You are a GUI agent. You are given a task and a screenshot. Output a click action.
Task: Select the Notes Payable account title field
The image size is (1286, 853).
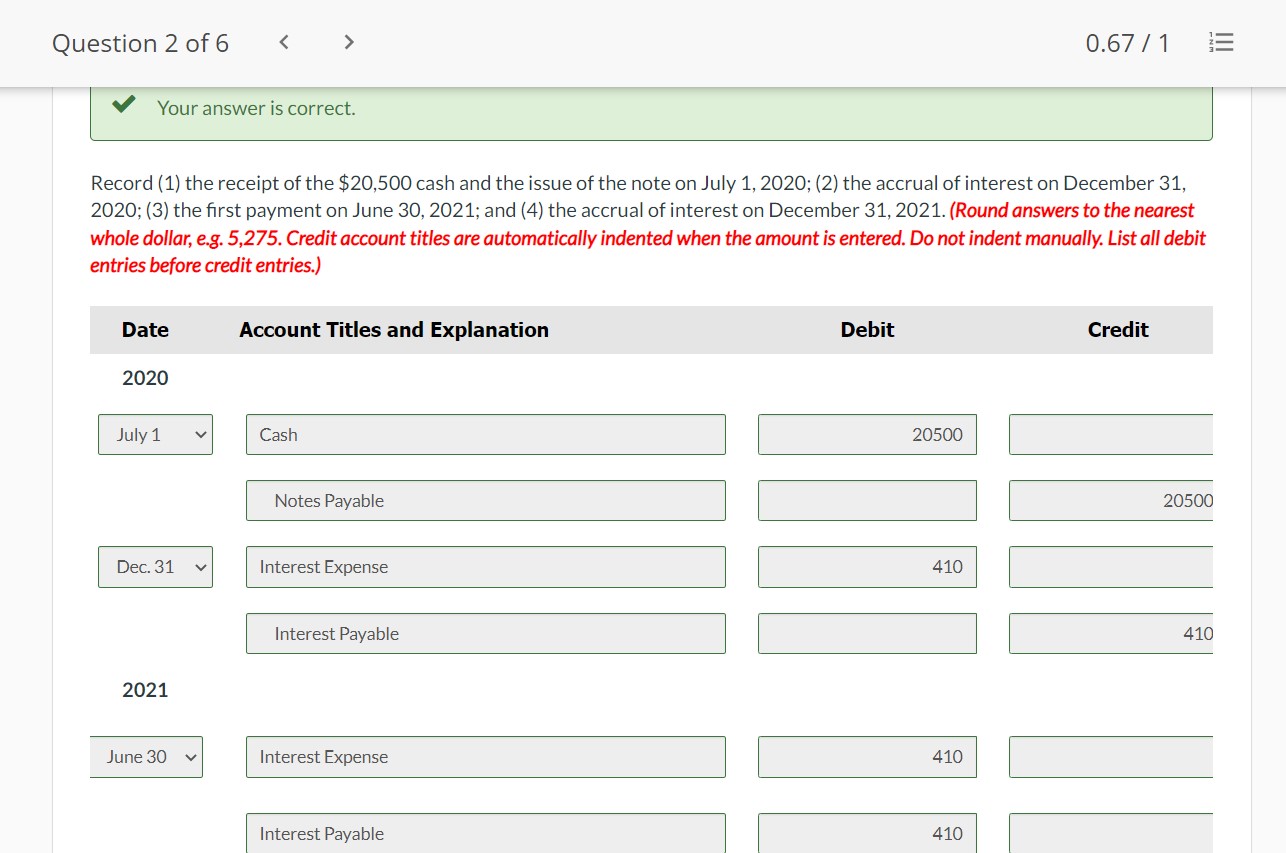click(x=486, y=501)
